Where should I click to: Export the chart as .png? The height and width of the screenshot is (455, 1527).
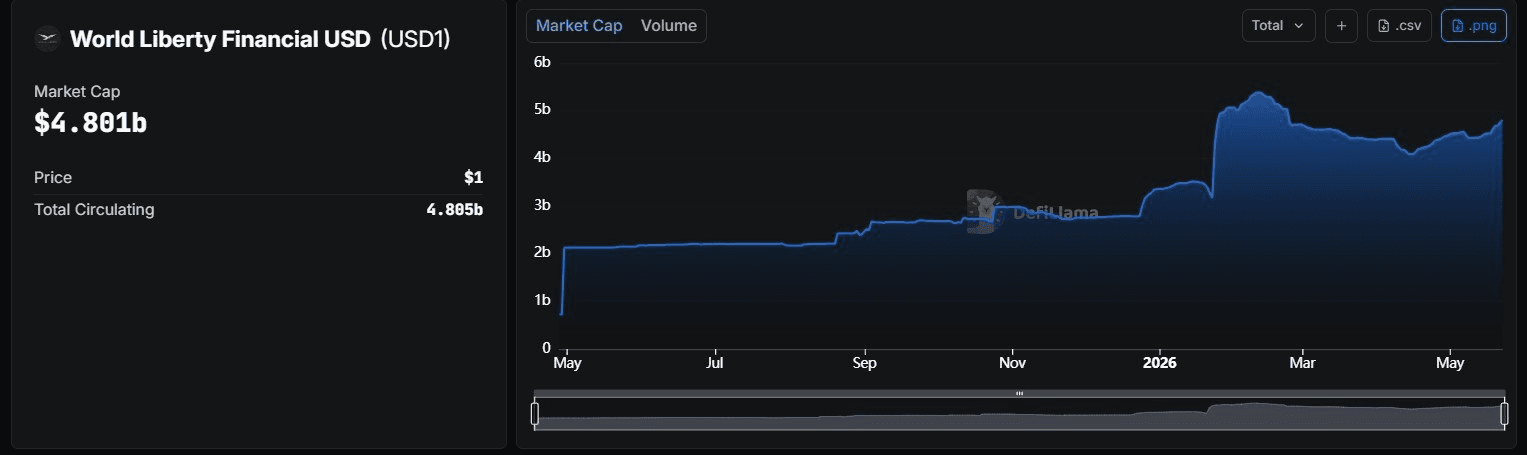pyautogui.click(x=1474, y=26)
